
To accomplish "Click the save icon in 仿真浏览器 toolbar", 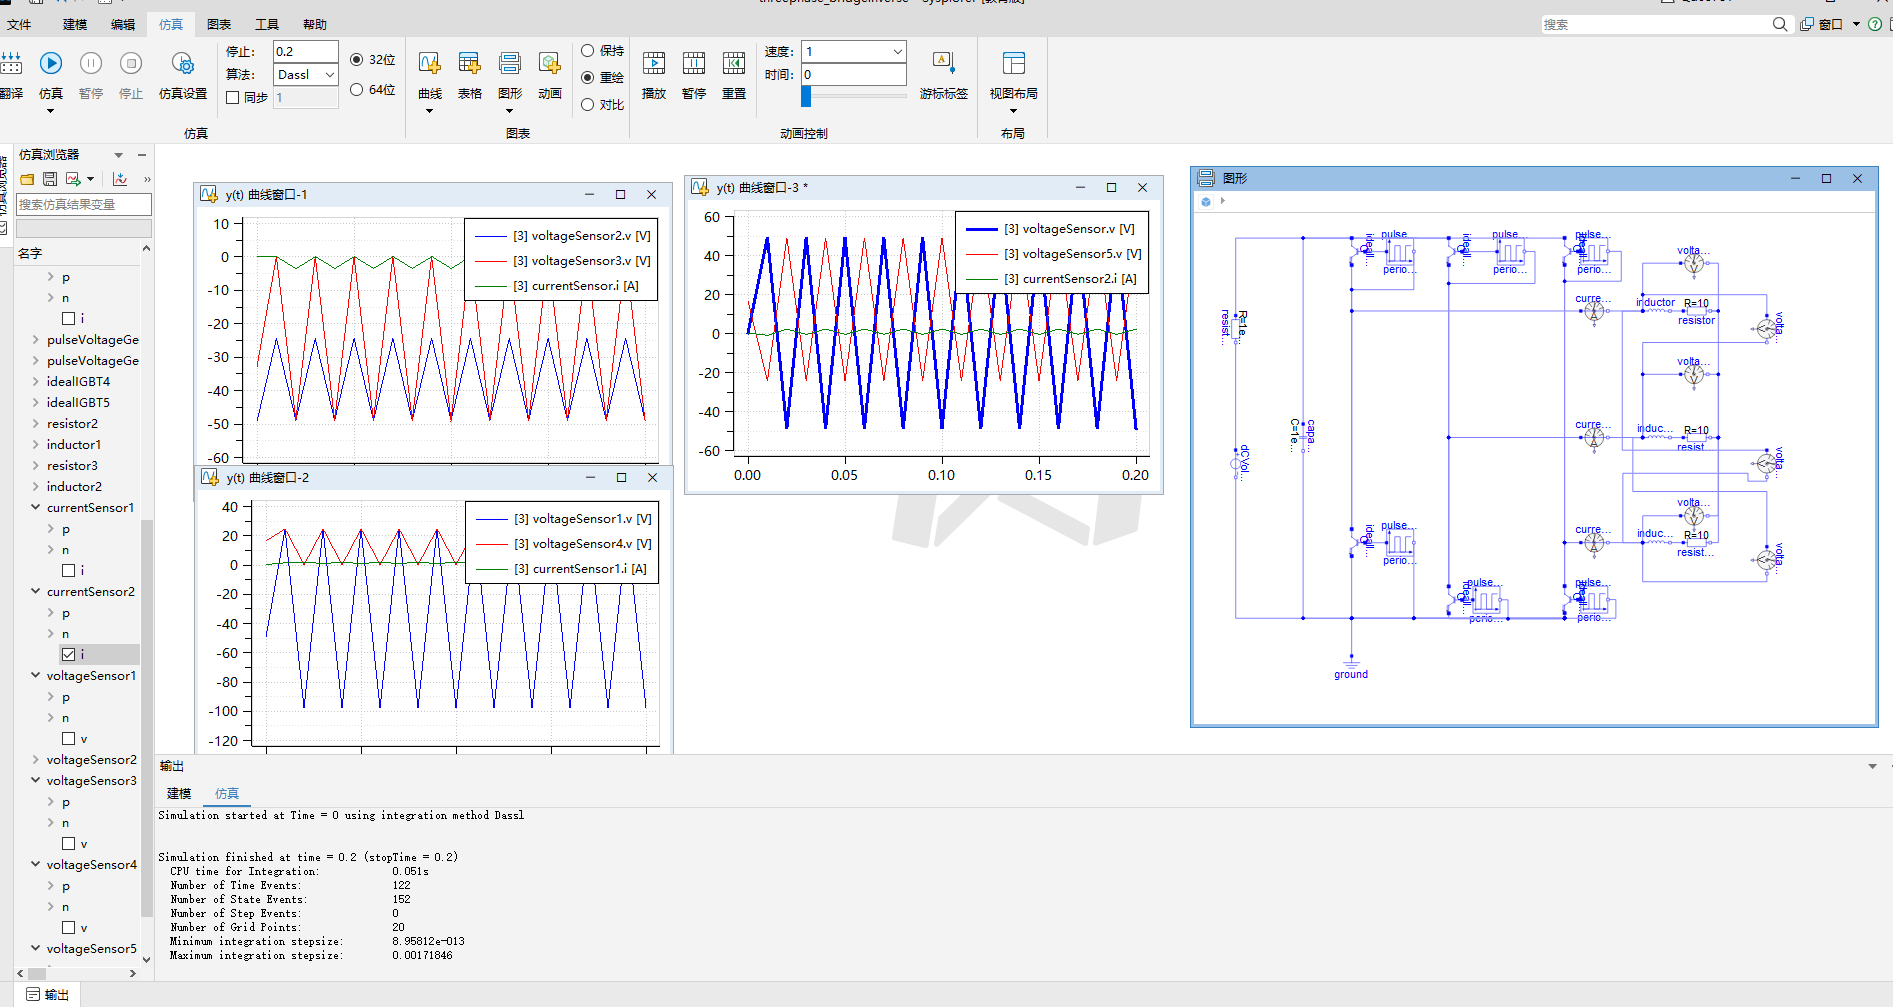I will pos(50,179).
